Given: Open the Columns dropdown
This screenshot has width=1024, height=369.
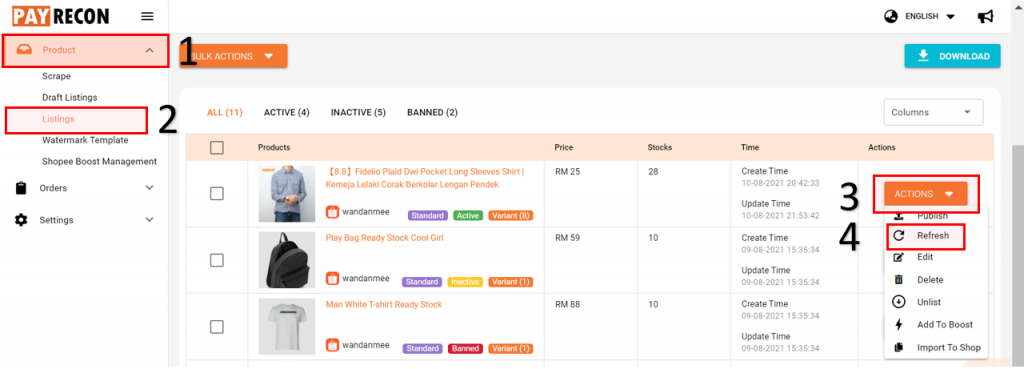Looking at the screenshot, I should coord(933,112).
